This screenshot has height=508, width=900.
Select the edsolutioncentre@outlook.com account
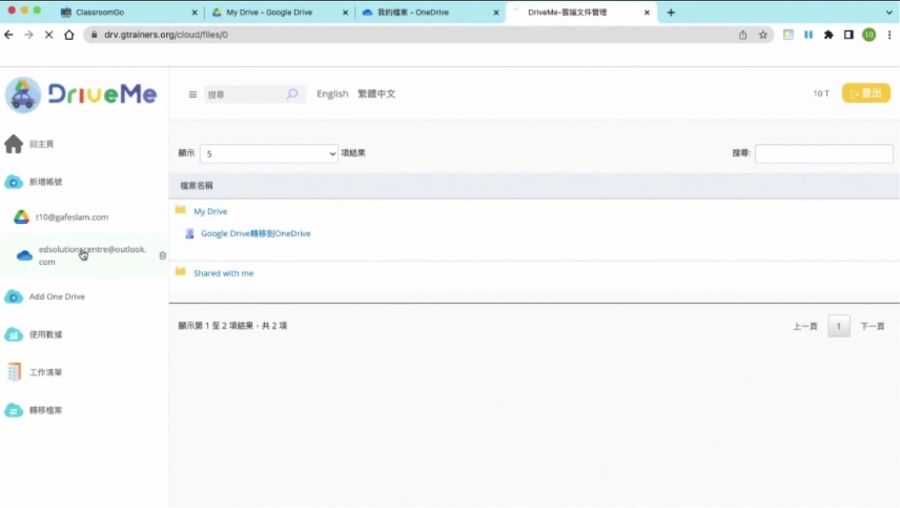pos(92,255)
